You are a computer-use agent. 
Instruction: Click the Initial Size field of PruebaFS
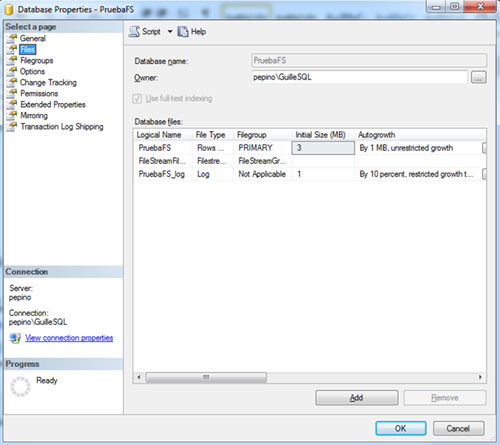click(323, 148)
